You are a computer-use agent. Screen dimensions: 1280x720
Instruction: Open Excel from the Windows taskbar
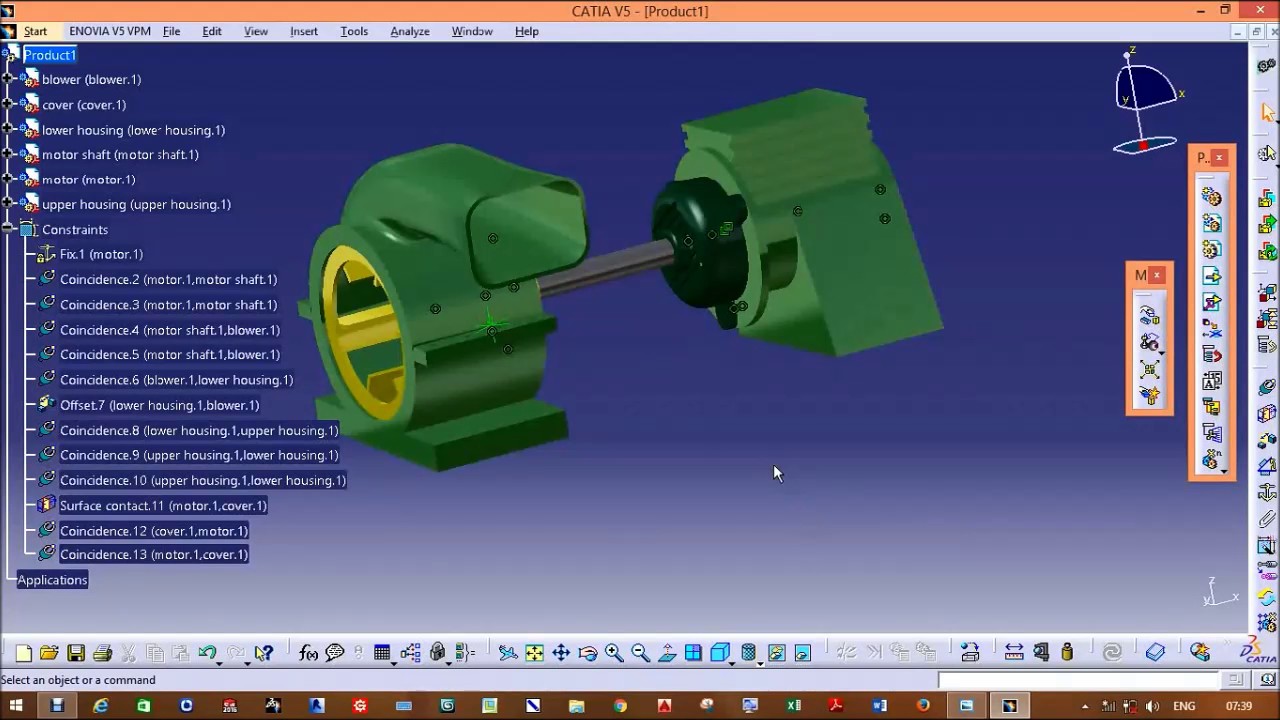coord(793,706)
